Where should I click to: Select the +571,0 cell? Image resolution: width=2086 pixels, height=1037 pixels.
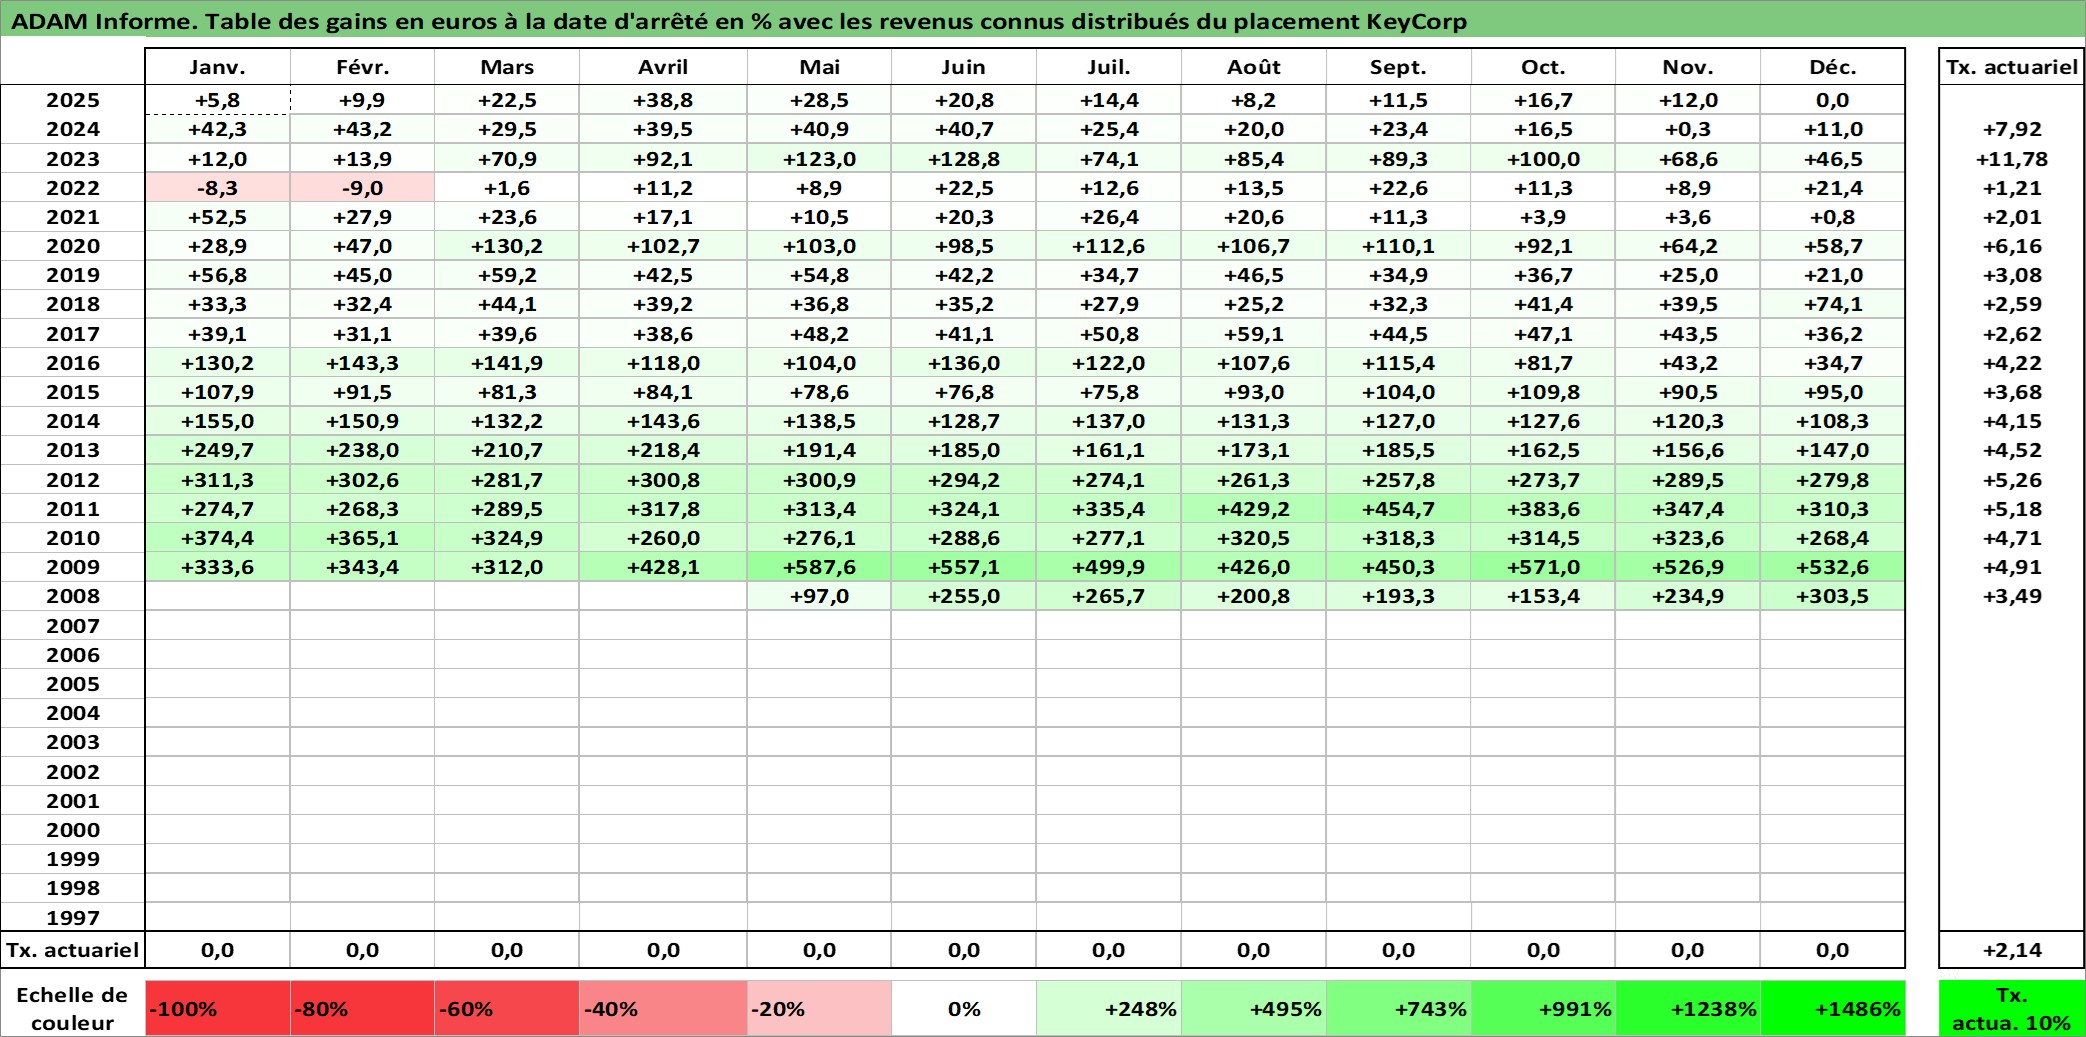point(1543,567)
